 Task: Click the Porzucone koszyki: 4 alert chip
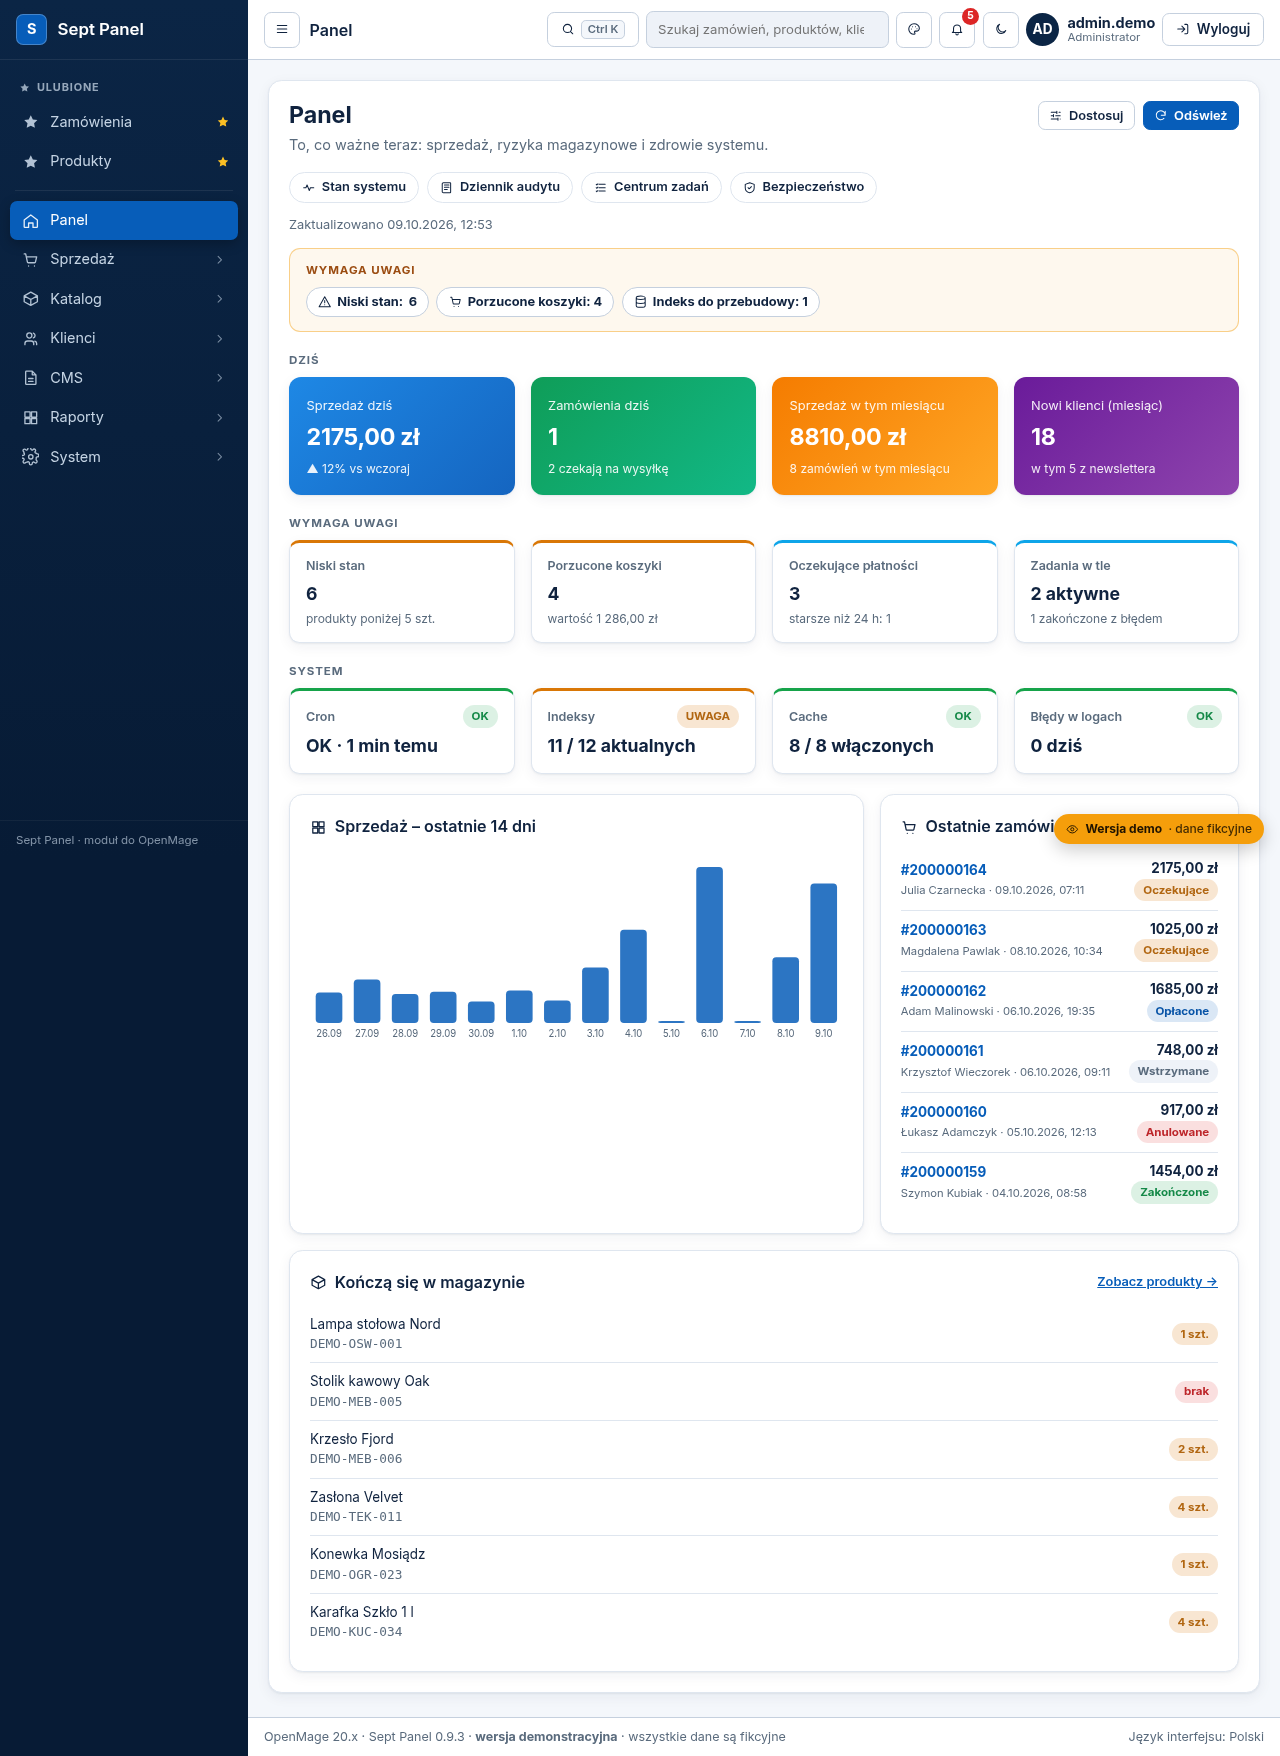[525, 302]
